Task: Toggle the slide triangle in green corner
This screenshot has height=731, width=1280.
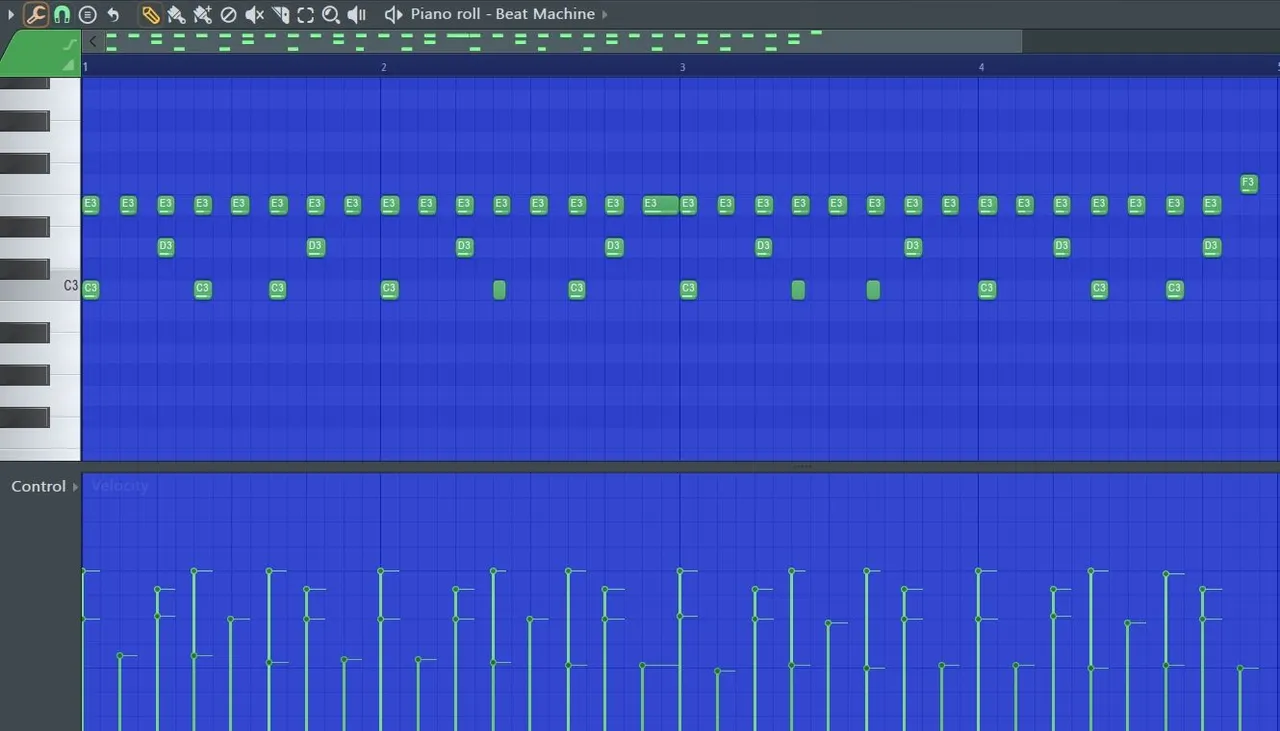Action: pos(69,65)
